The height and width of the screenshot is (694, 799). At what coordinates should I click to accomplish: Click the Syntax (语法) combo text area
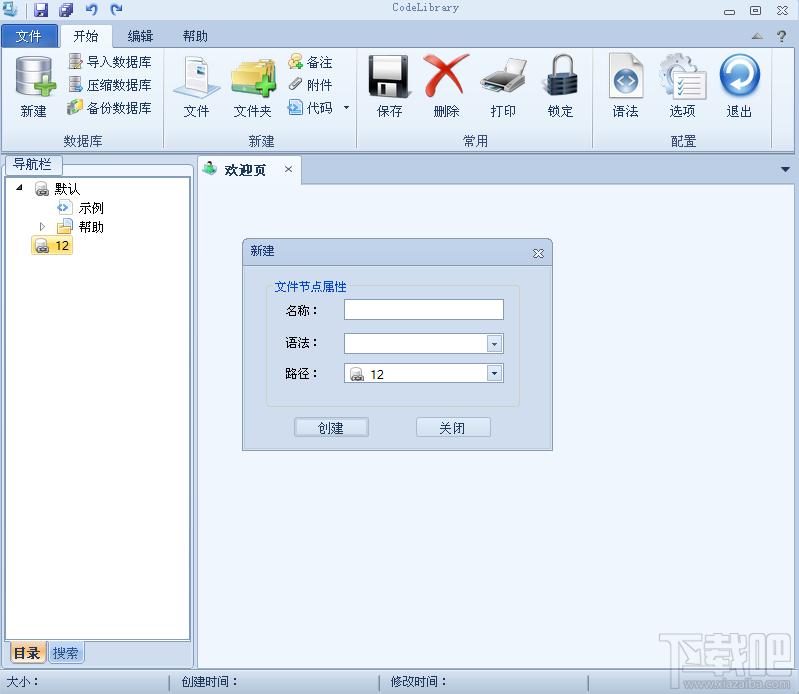point(415,344)
